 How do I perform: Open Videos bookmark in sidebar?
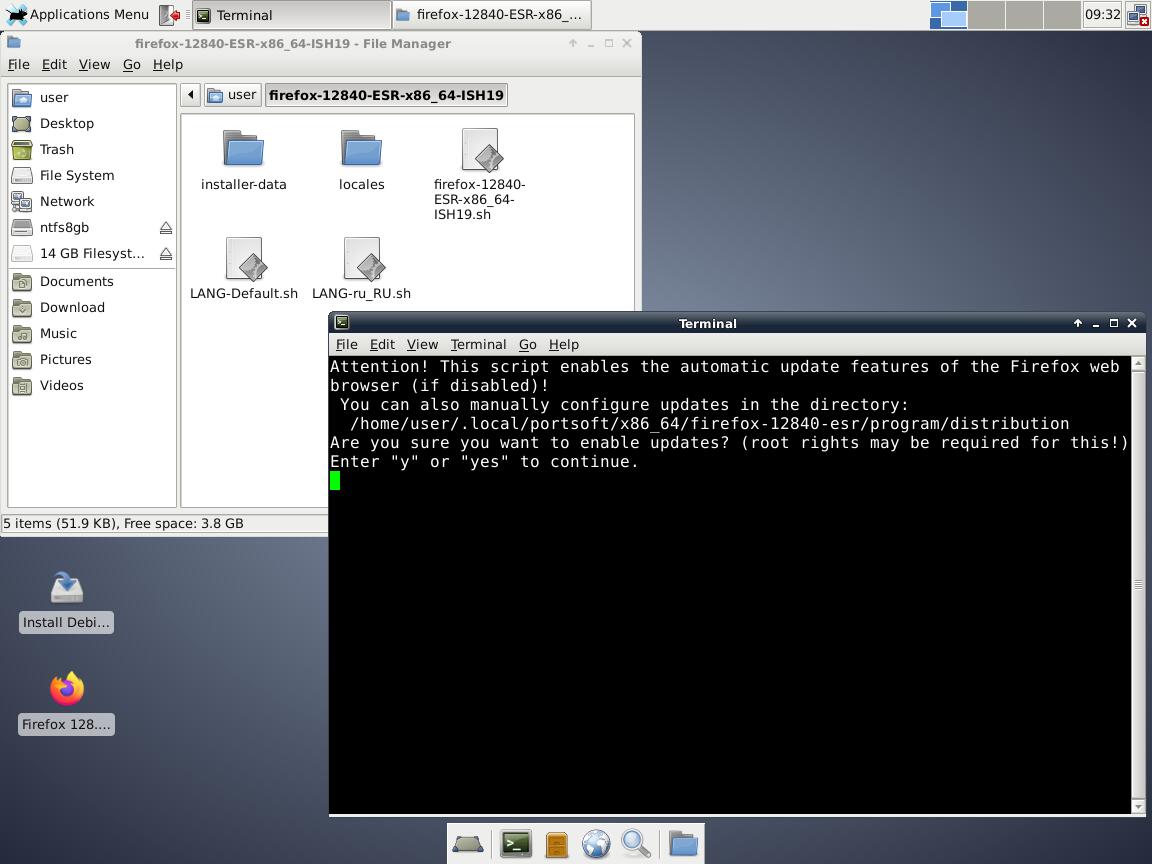click(x=92, y=385)
